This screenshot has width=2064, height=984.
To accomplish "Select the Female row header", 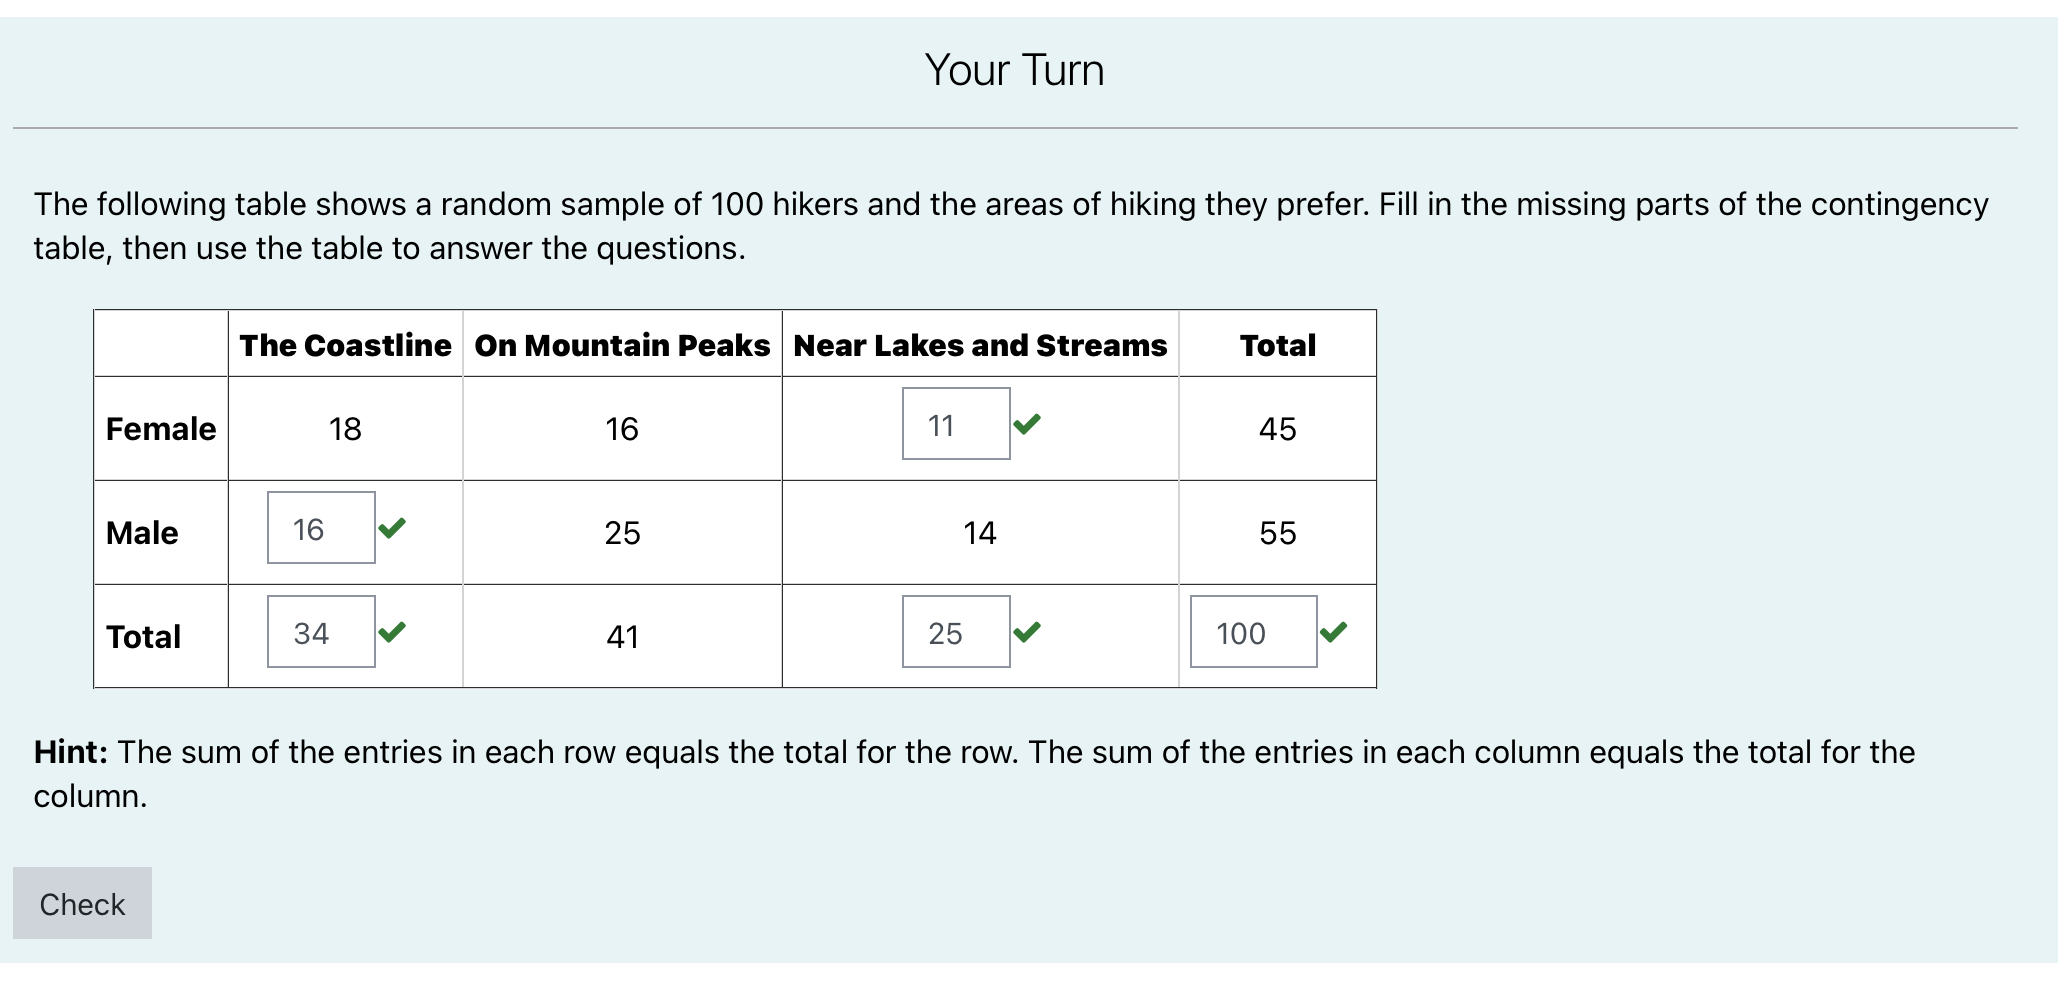I will pyautogui.click(x=160, y=429).
